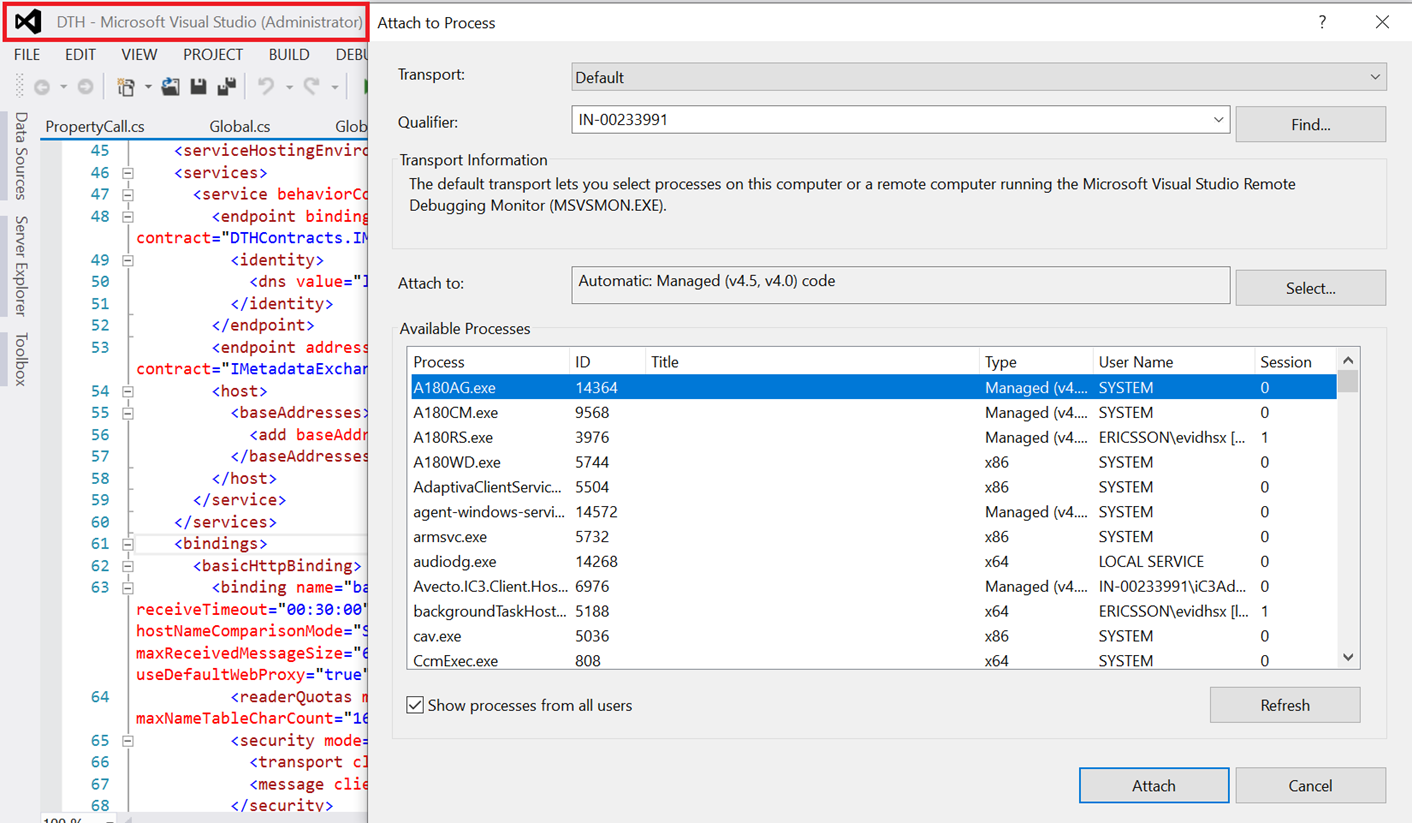Open the PROJECT menu
The height and width of the screenshot is (823, 1412).
213,55
